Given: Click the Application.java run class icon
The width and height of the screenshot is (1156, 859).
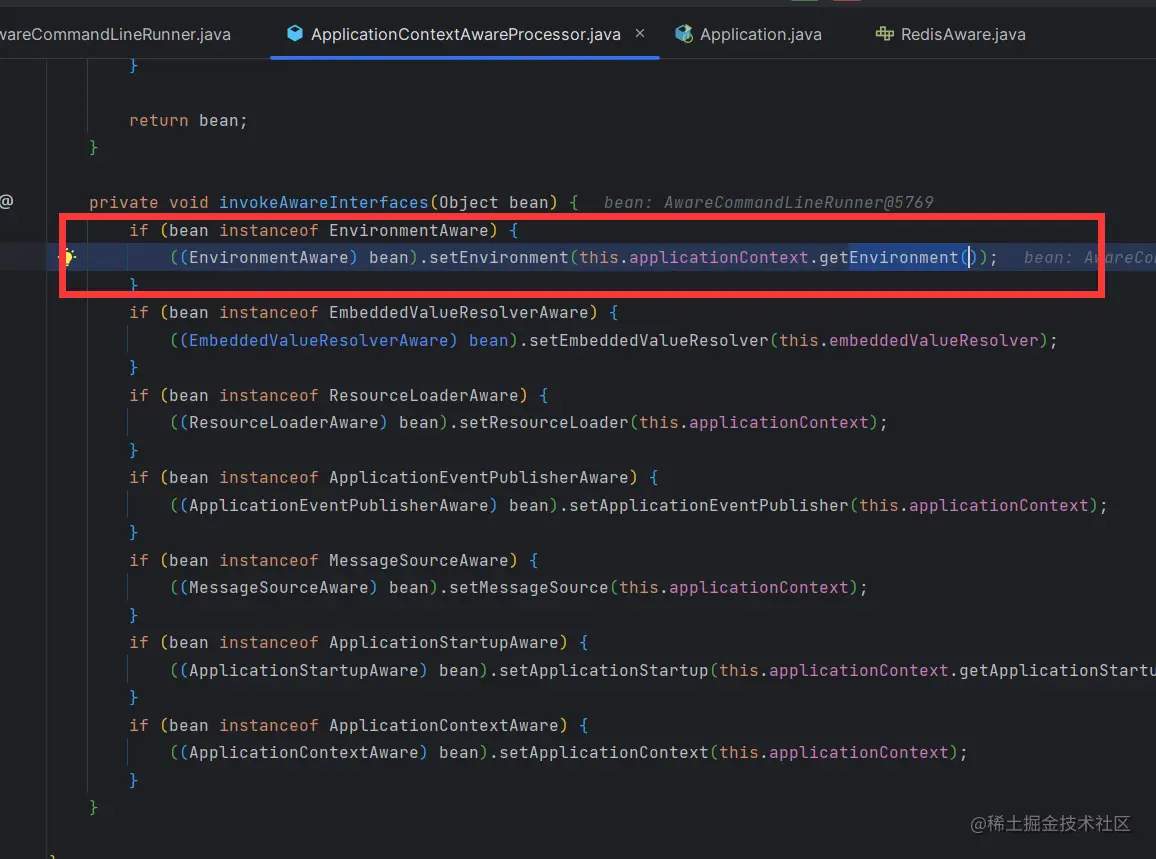Looking at the screenshot, I should pos(683,33).
